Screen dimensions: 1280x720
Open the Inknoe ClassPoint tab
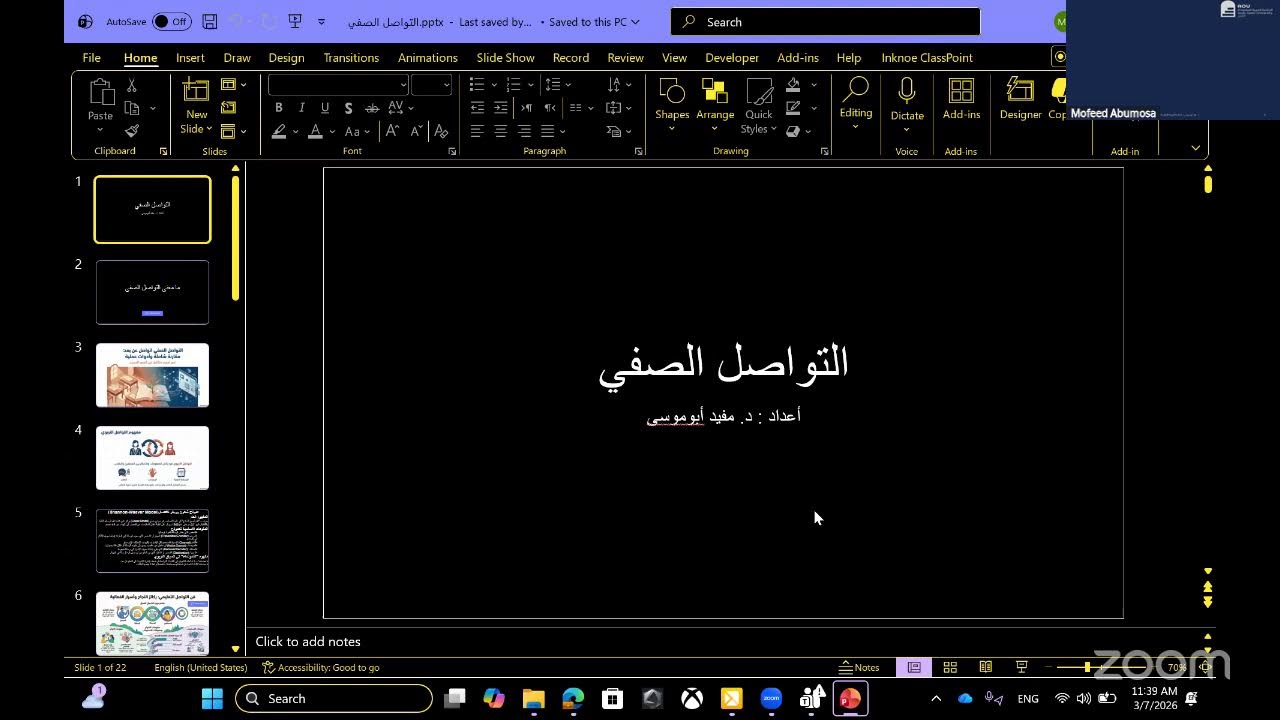pos(927,57)
